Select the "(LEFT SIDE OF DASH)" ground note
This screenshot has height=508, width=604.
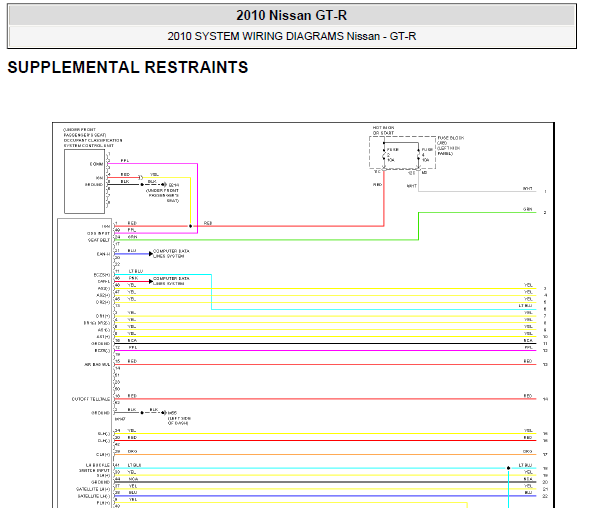tap(179, 421)
